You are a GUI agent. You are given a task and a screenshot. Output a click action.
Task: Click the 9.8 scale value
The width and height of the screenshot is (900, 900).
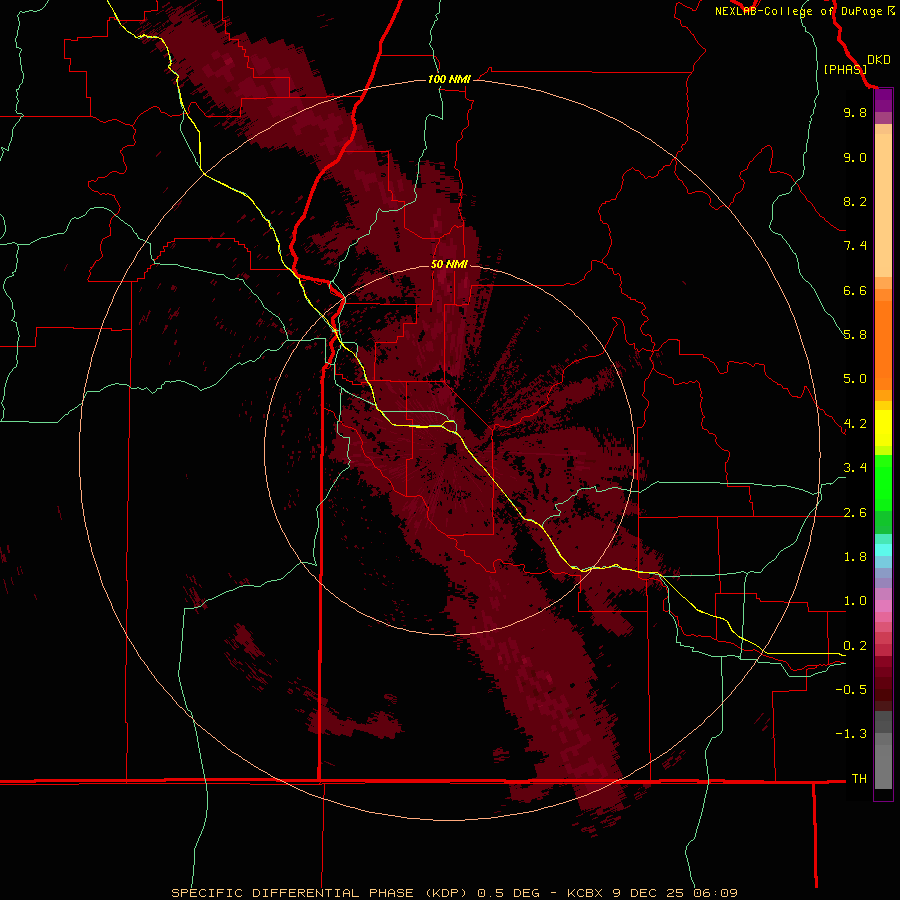pyautogui.click(x=855, y=112)
